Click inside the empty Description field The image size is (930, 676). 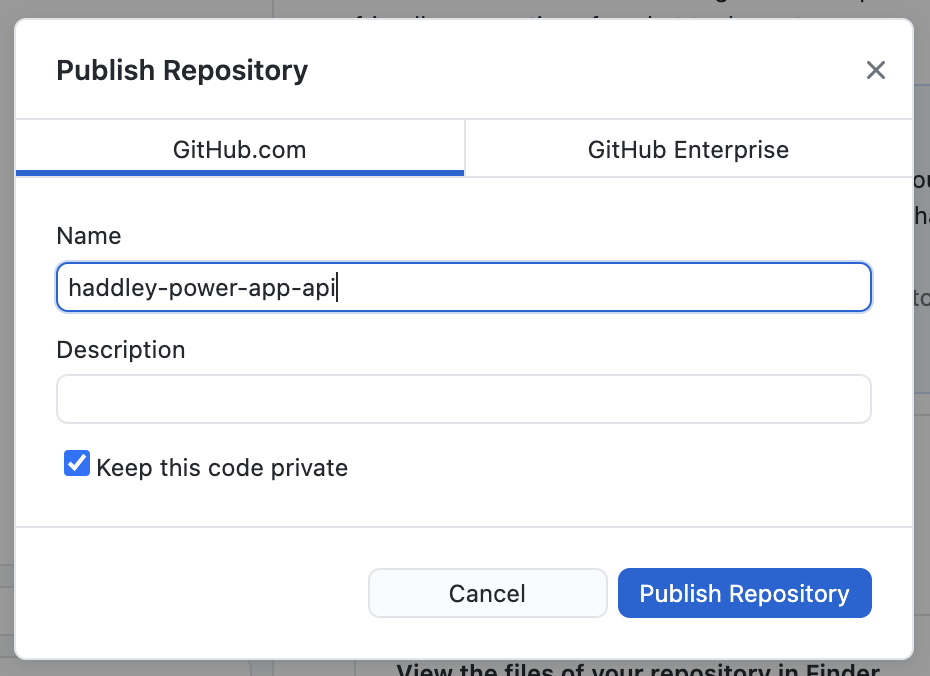[463, 399]
